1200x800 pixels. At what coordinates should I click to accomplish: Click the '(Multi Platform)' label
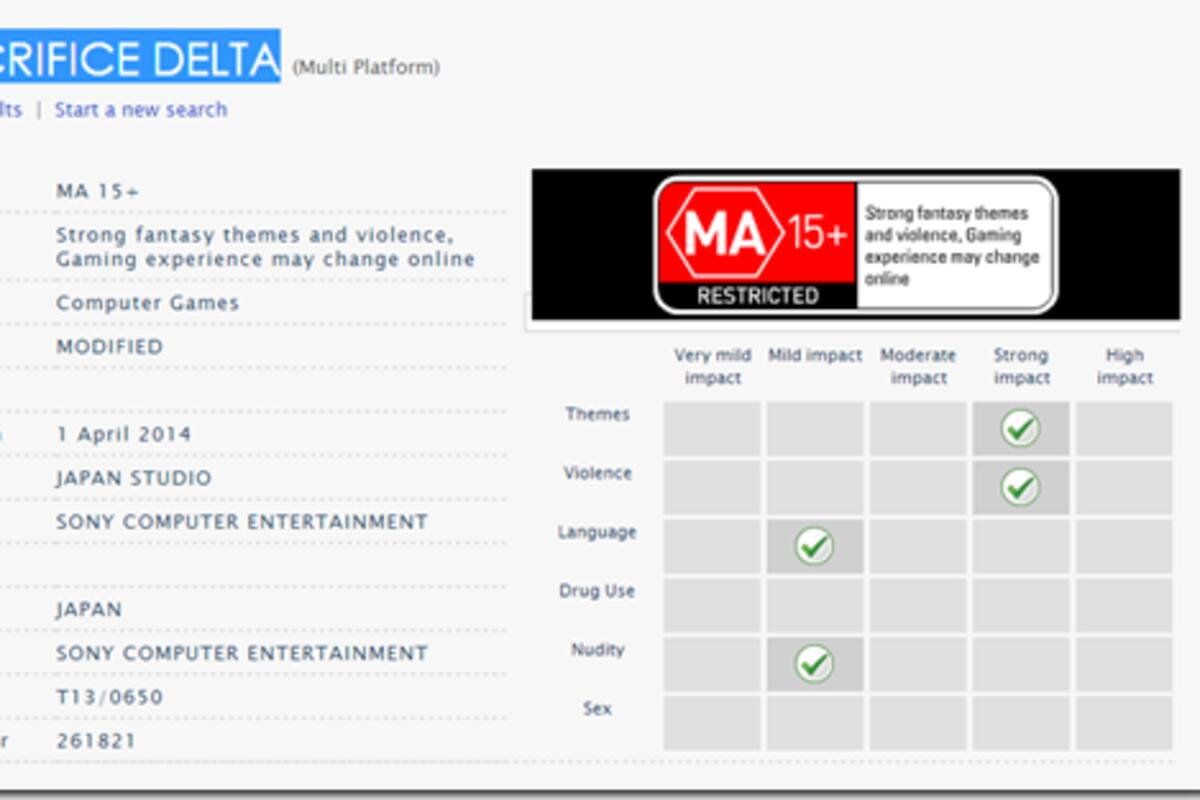pyautogui.click(x=365, y=68)
